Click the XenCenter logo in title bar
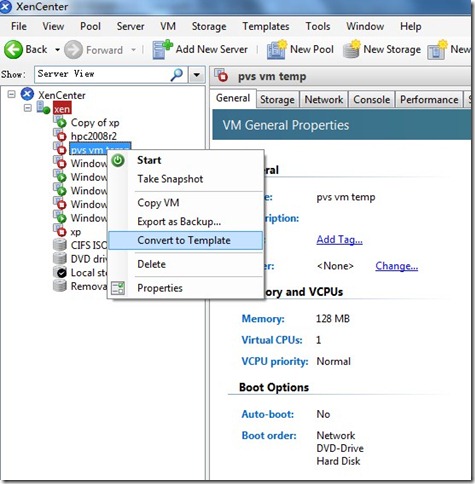Screen dimensions: 475x484 (x=5, y=7)
